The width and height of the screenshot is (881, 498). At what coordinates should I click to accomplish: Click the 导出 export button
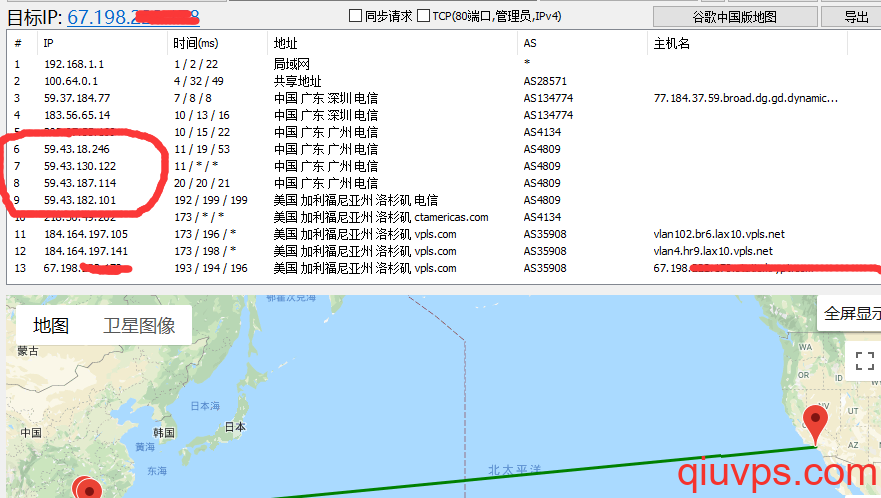click(855, 17)
